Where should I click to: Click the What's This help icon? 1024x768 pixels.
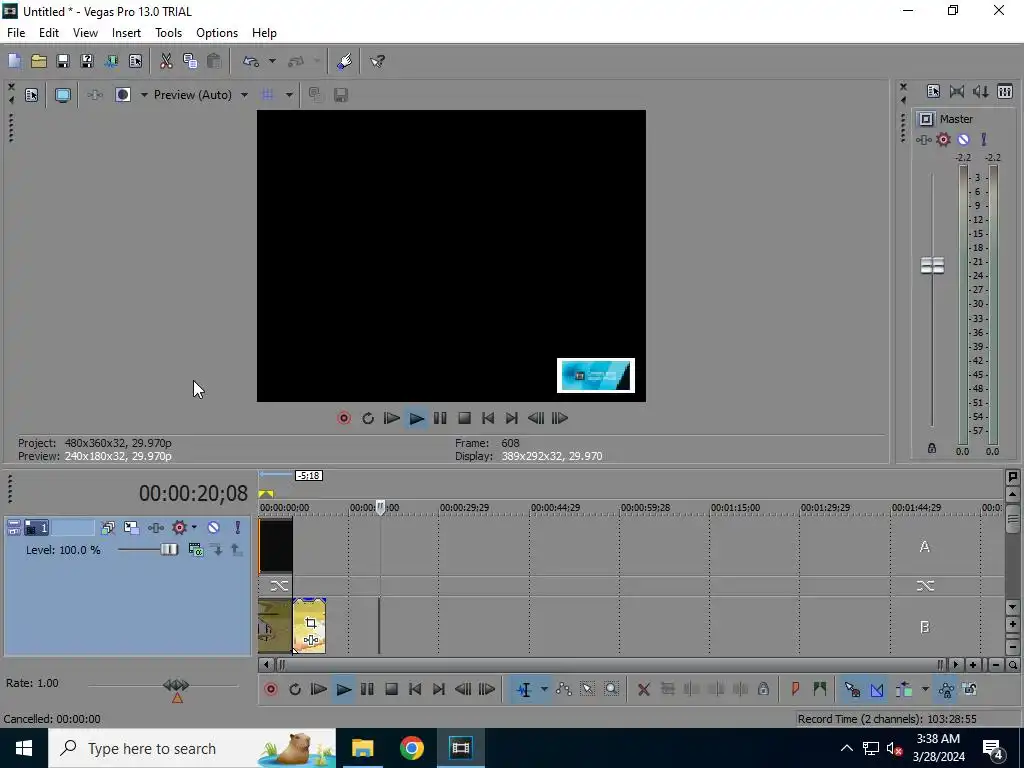click(x=377, y=61)
